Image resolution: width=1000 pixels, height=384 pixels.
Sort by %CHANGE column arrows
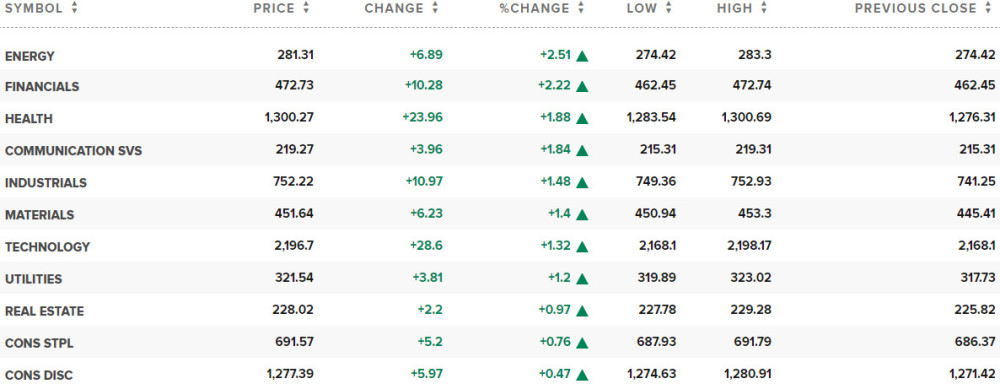click(x=580, y=8)
